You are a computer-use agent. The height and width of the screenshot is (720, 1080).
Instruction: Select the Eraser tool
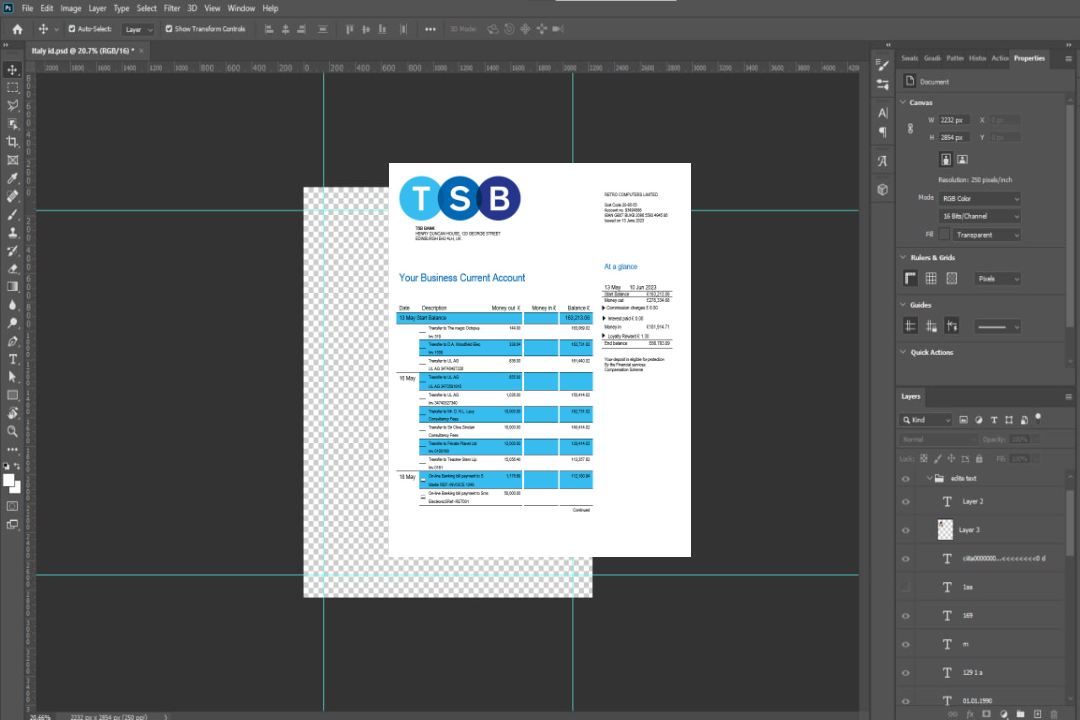pyautogui.click(x=12, y=269)
